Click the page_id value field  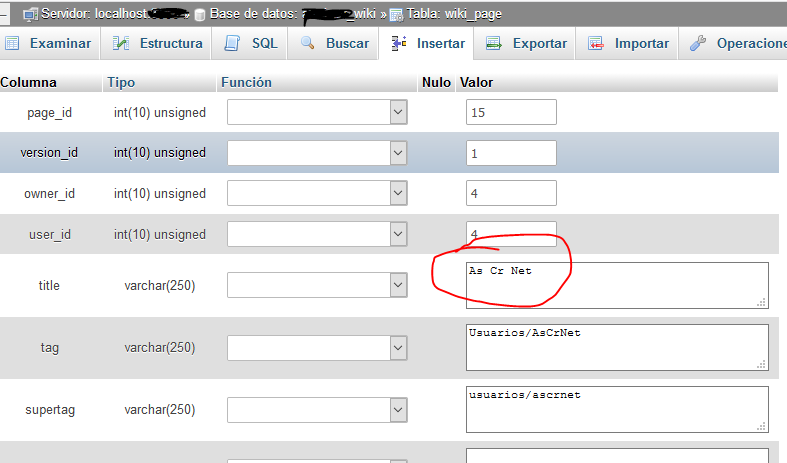(511, 112)
